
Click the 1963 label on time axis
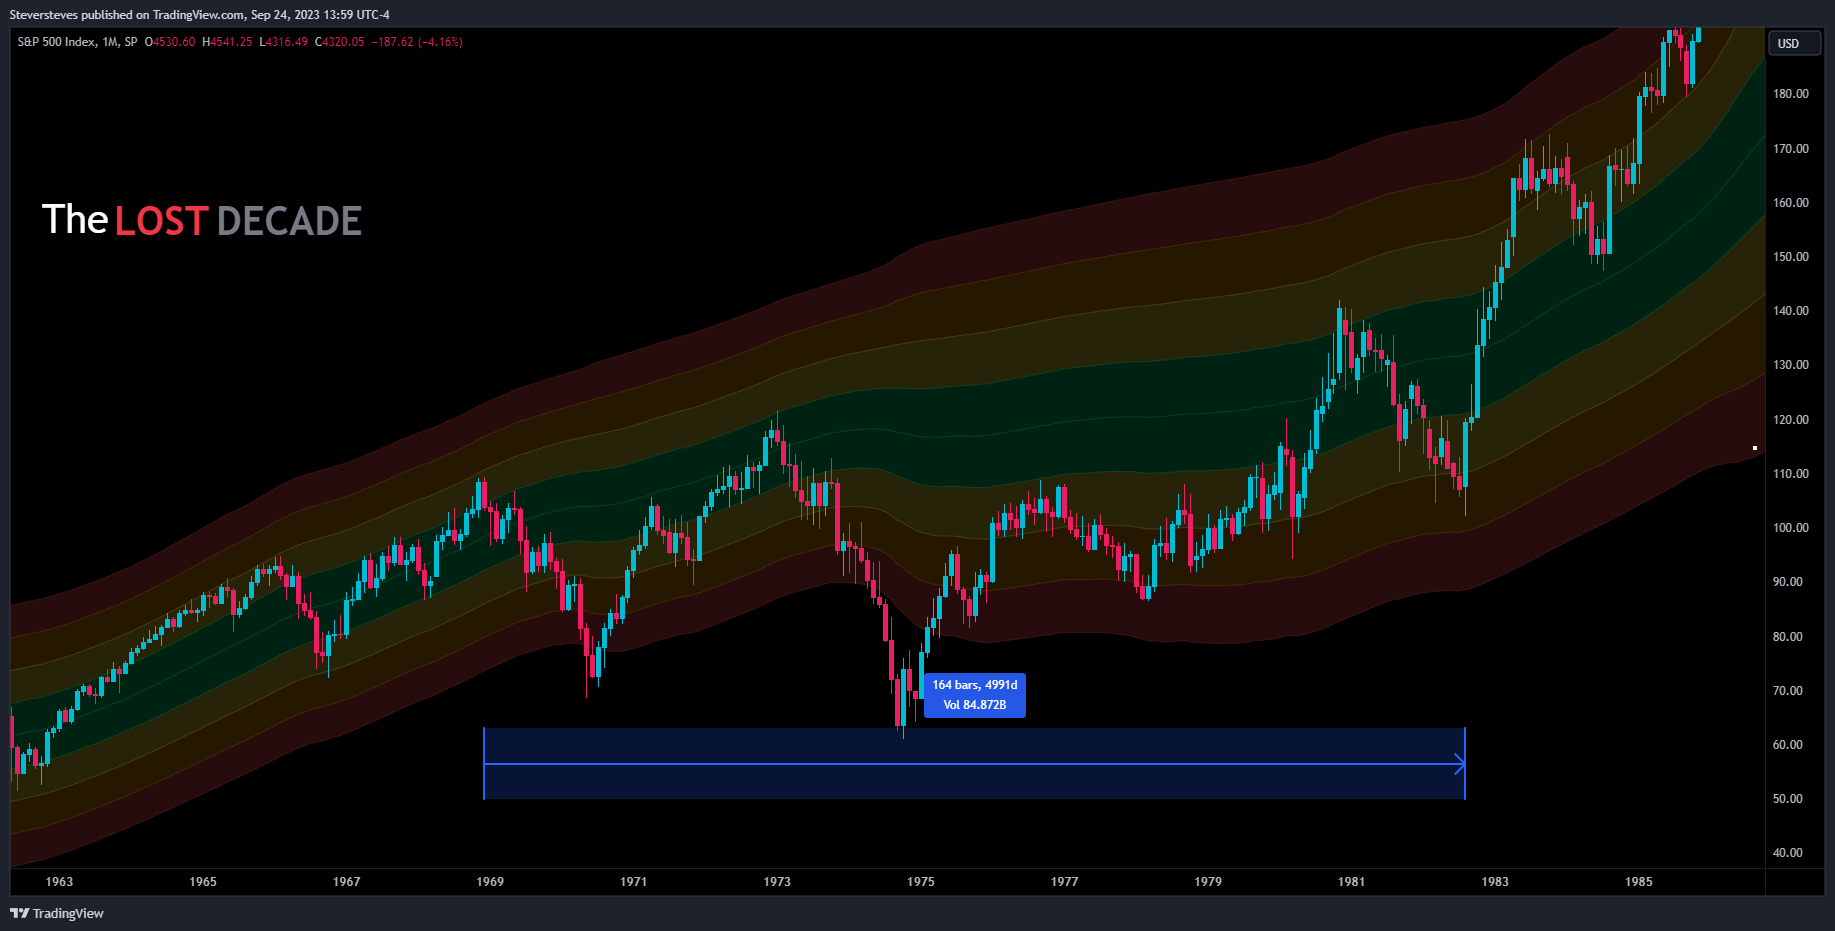click(60, 881)
